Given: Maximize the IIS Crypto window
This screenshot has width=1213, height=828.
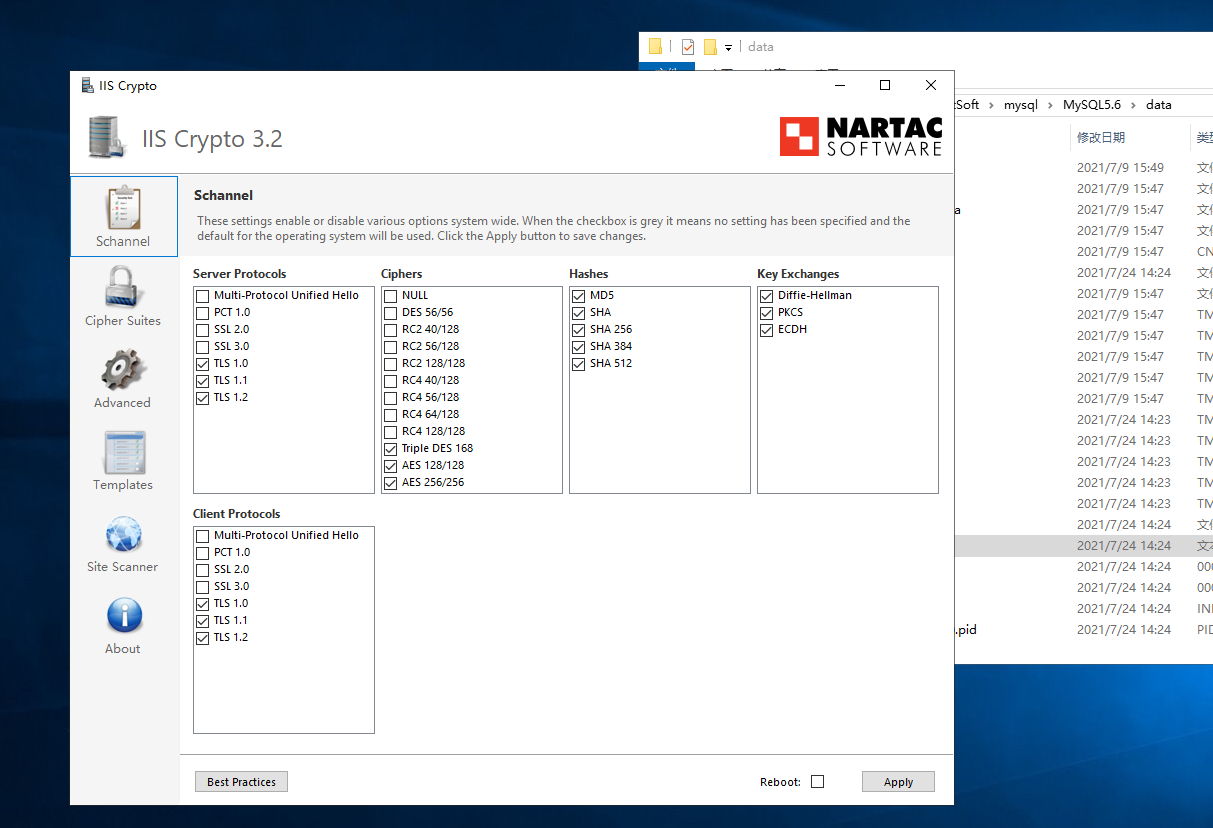Looking at the screenshot, I should 885,86.
